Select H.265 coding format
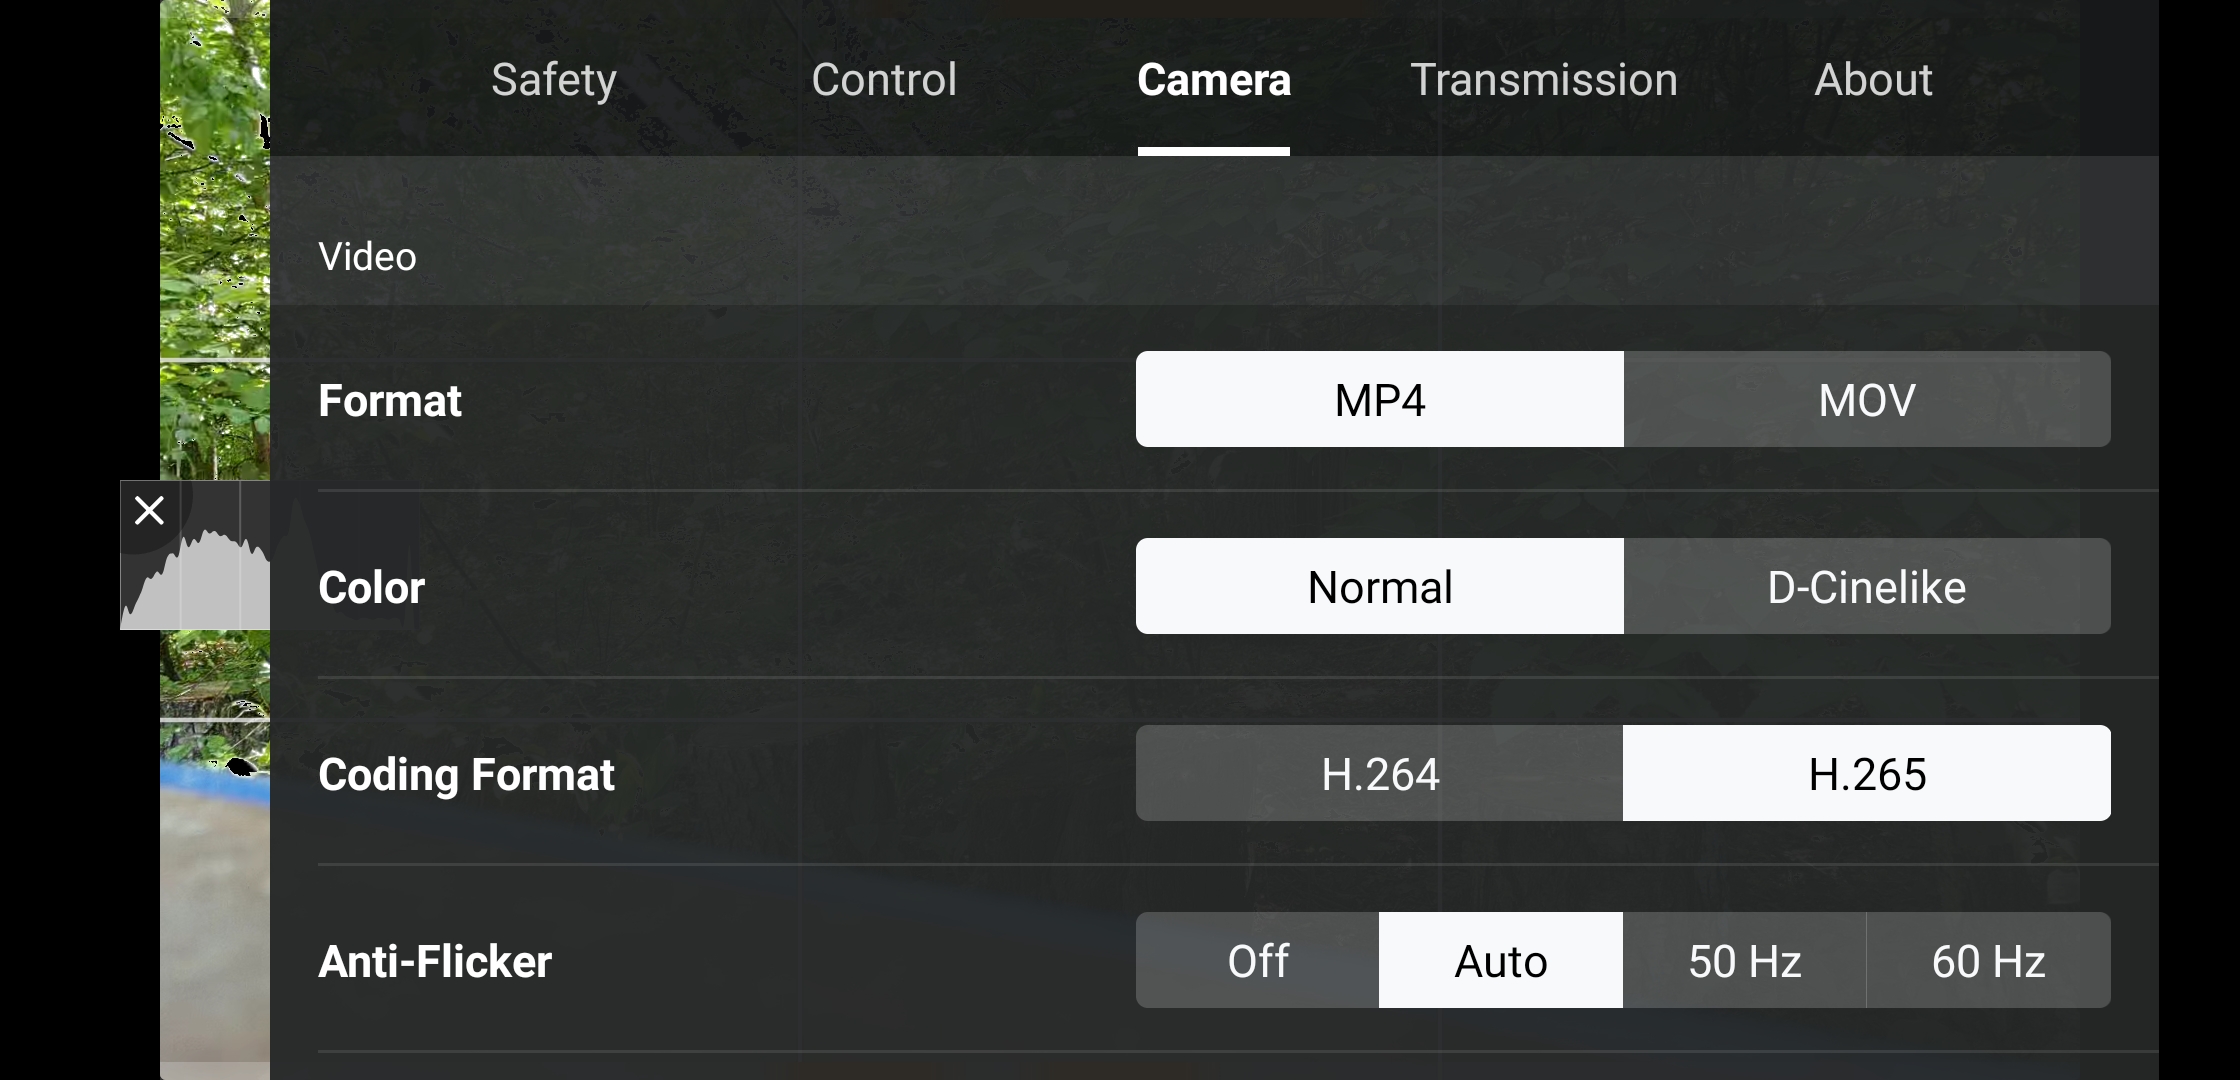Image resolution: width=2240 pixels, height=1080 pixels. click(1867, 773)
